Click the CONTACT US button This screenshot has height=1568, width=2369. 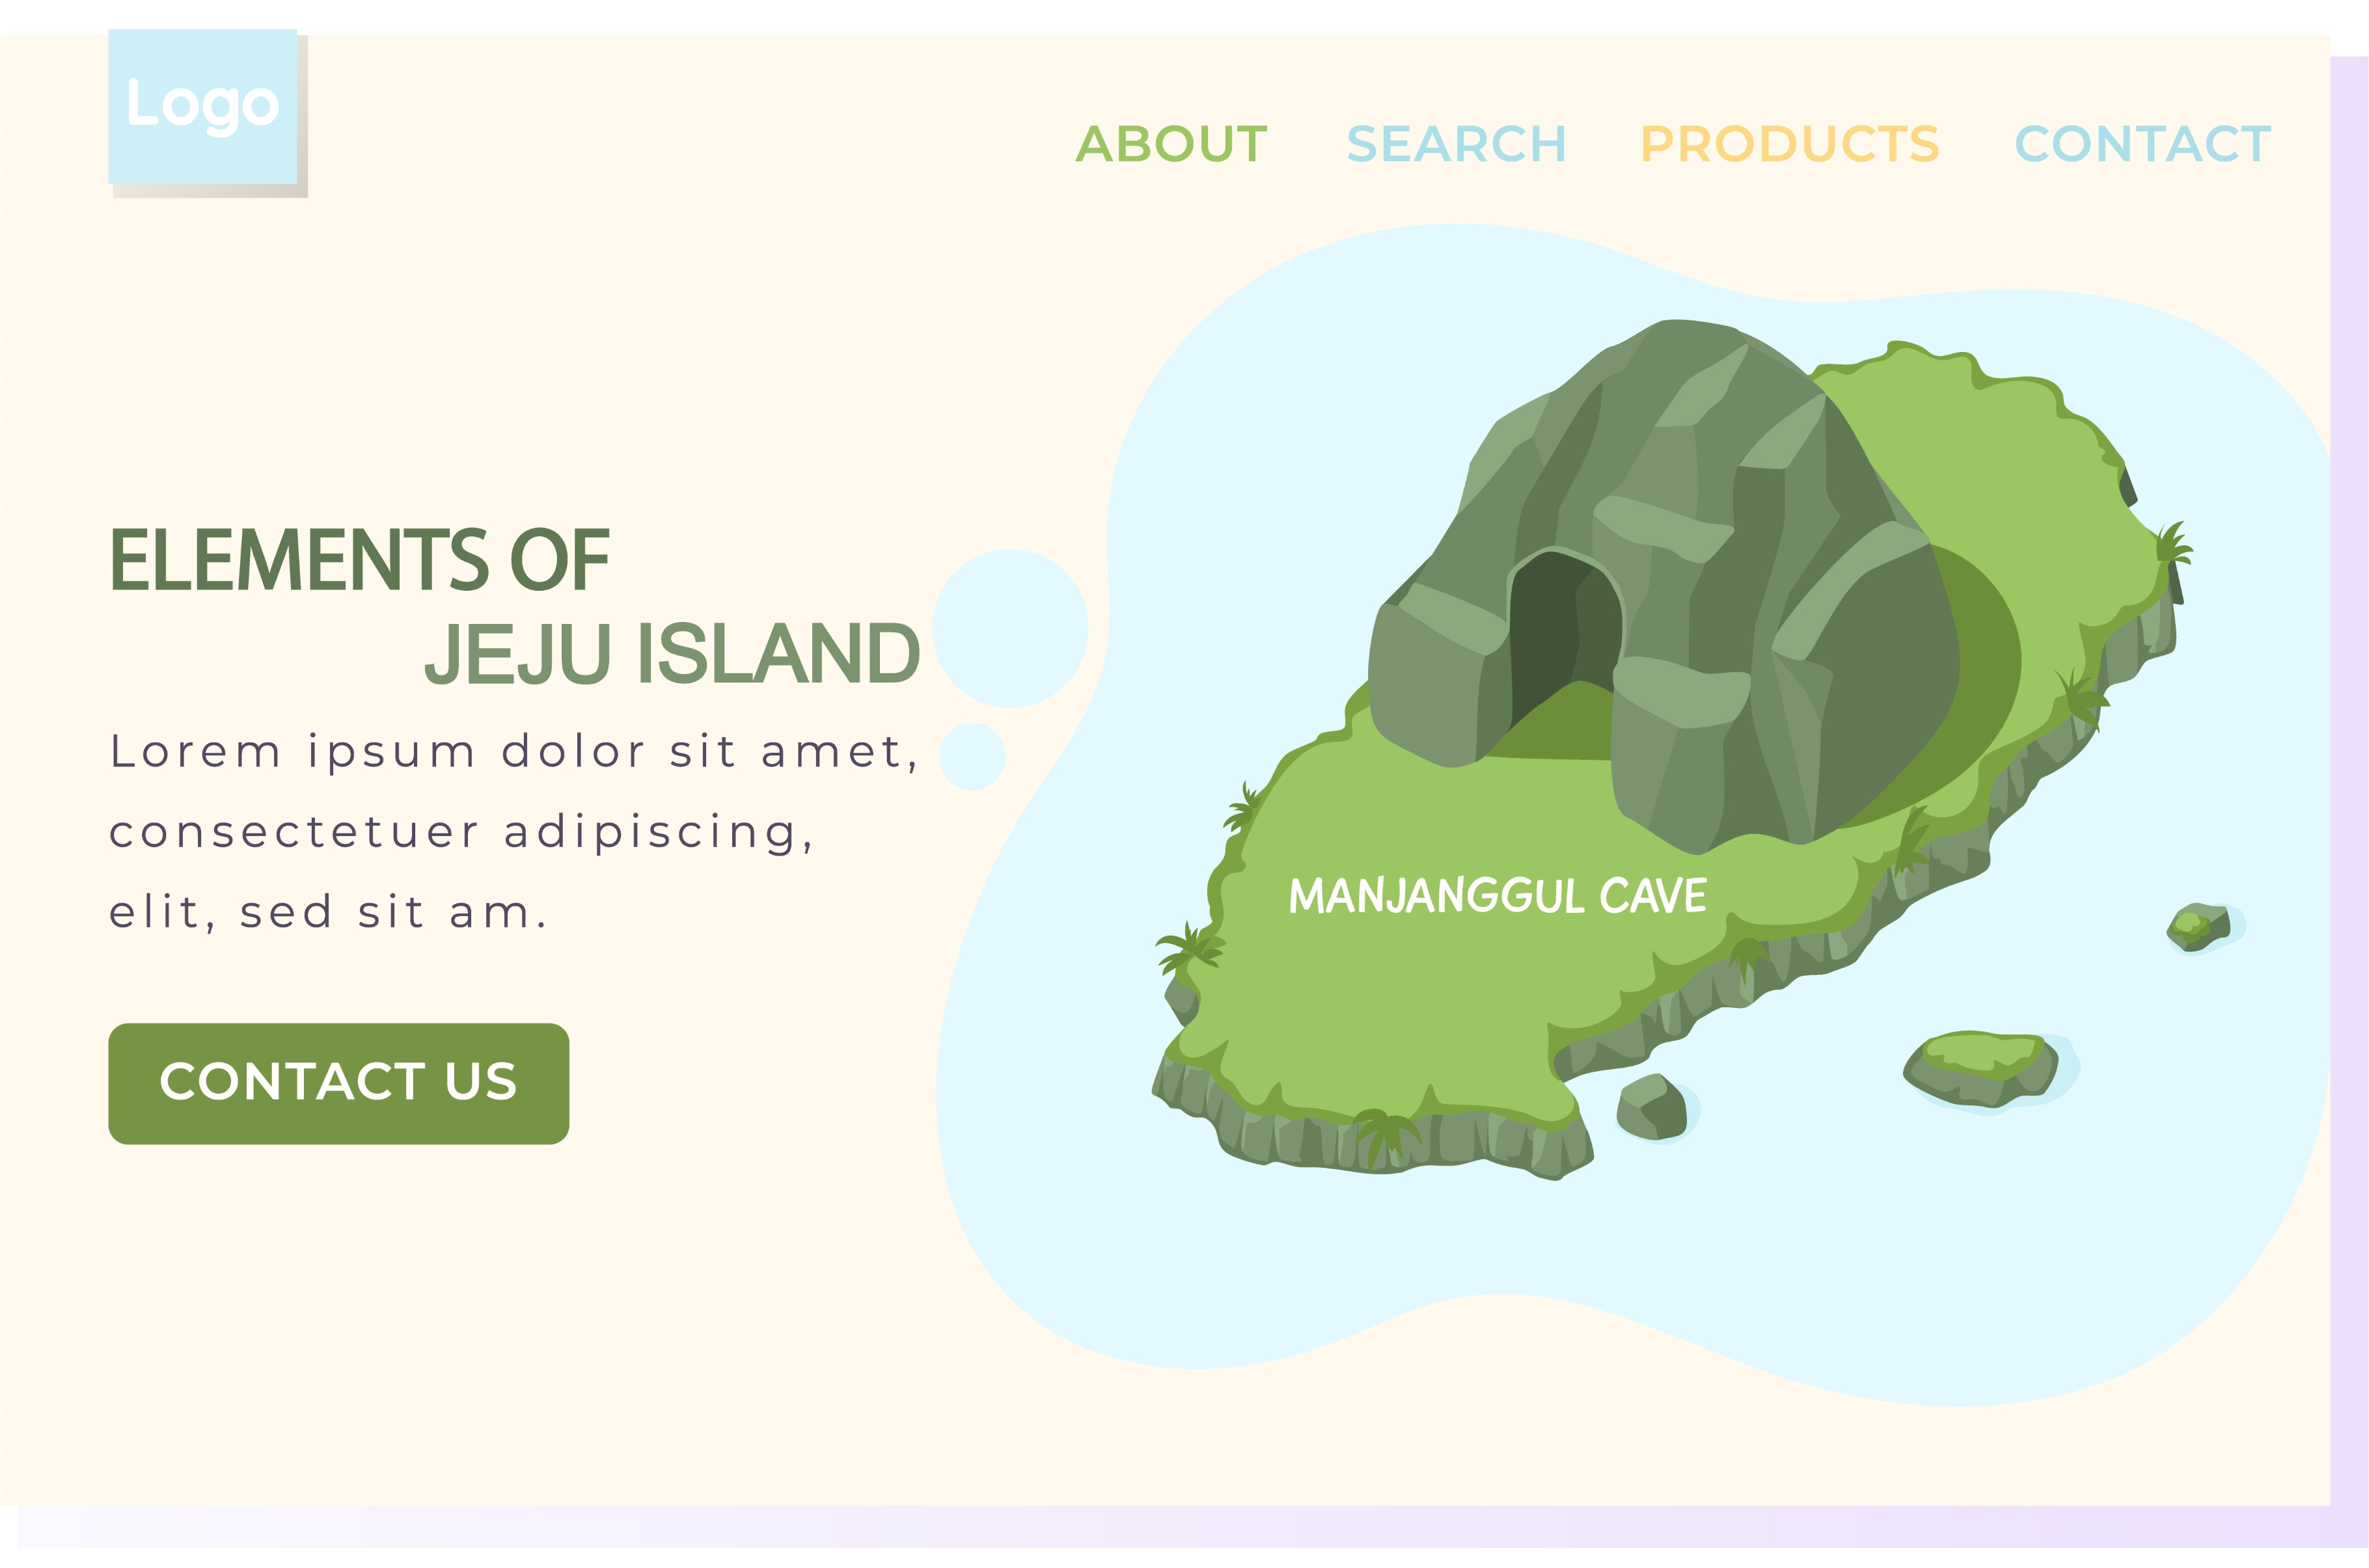339,1083
